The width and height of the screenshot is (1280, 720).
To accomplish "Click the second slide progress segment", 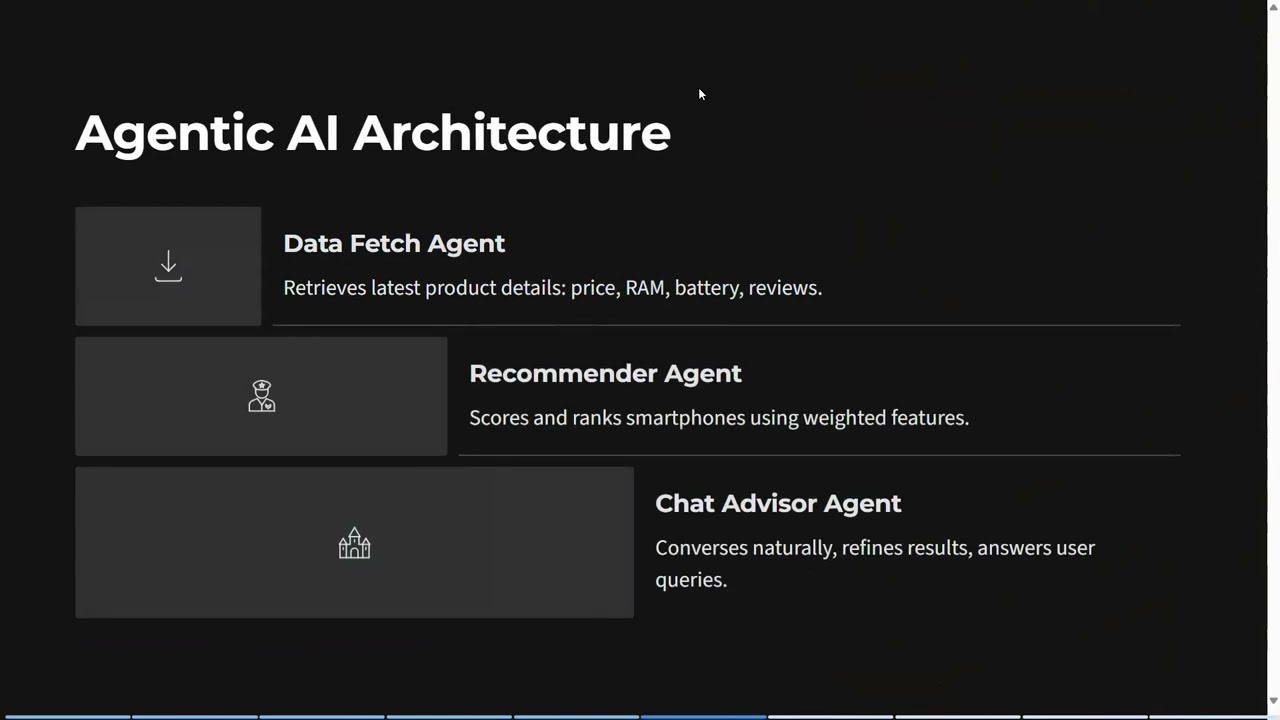I will coord(195,717).
